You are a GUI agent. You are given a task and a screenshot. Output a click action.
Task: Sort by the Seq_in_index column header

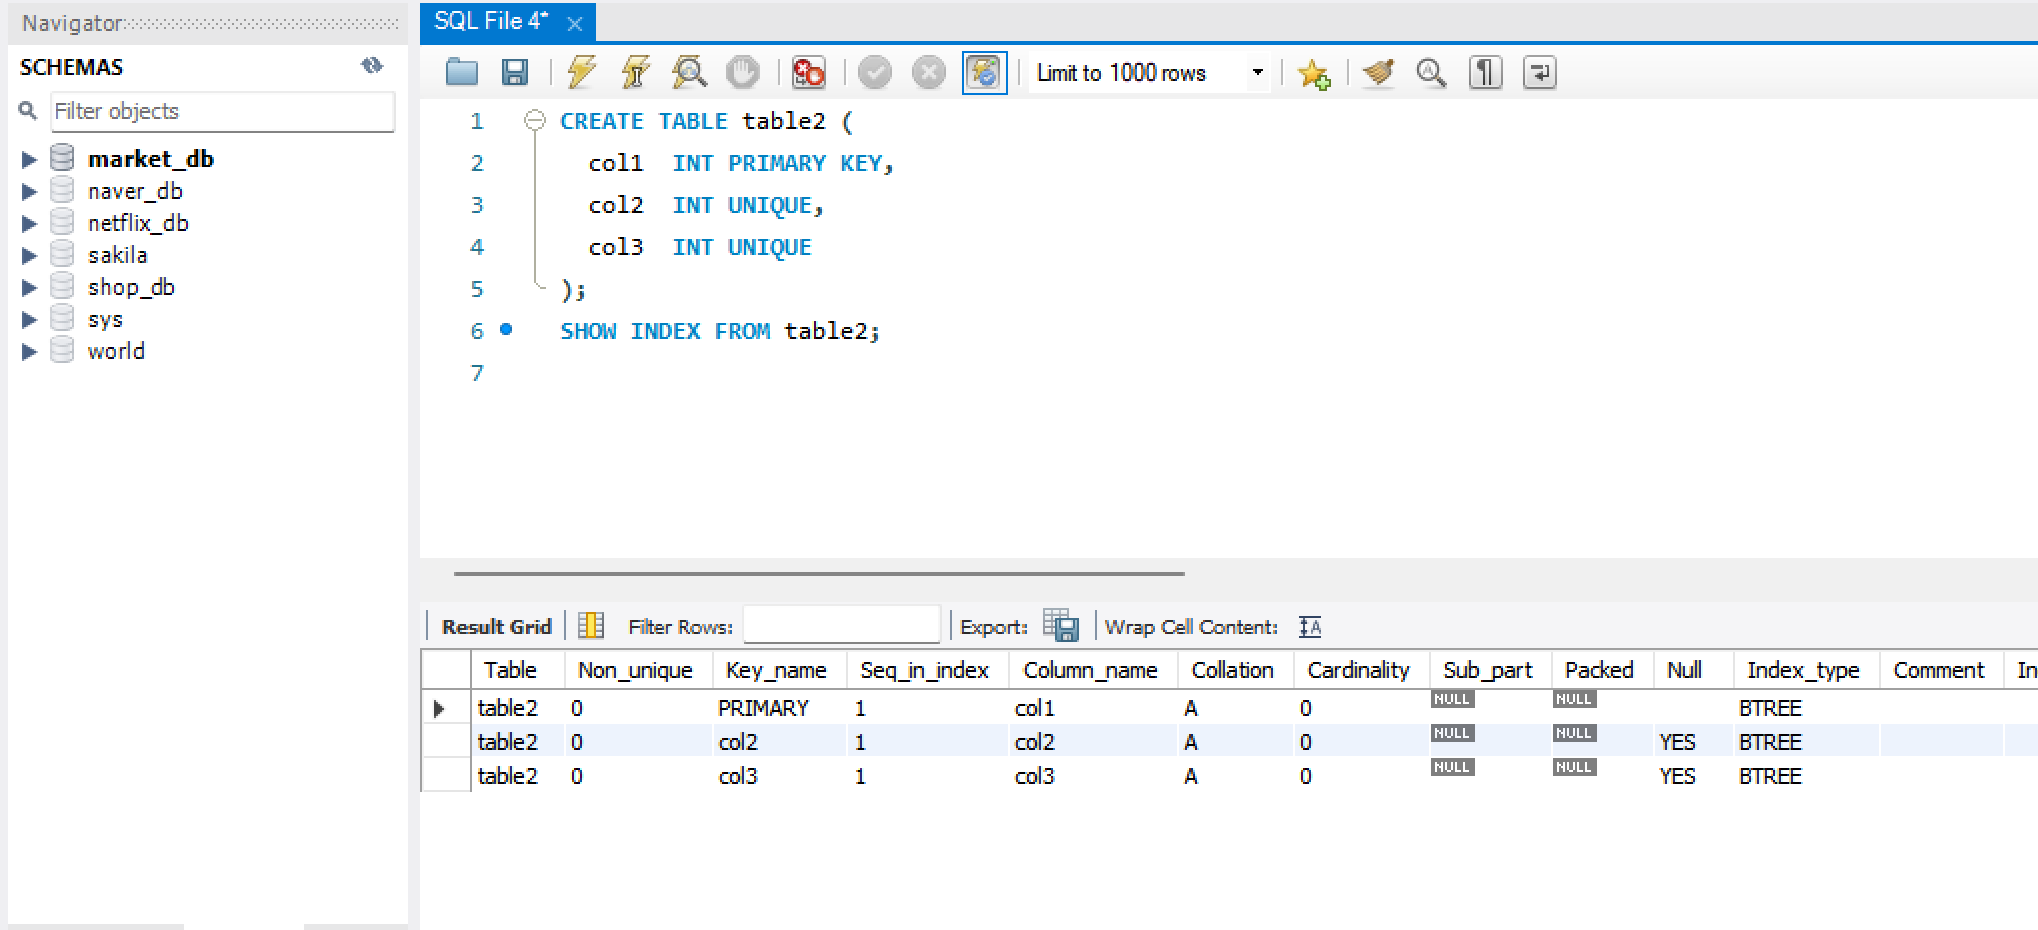click(927, 670)
